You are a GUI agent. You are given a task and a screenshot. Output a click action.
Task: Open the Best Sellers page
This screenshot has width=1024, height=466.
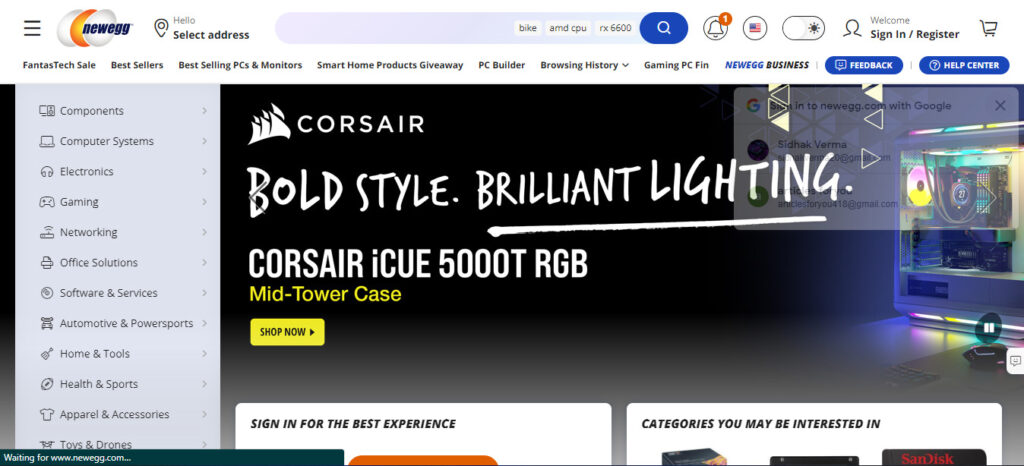(x=137, y=65)
